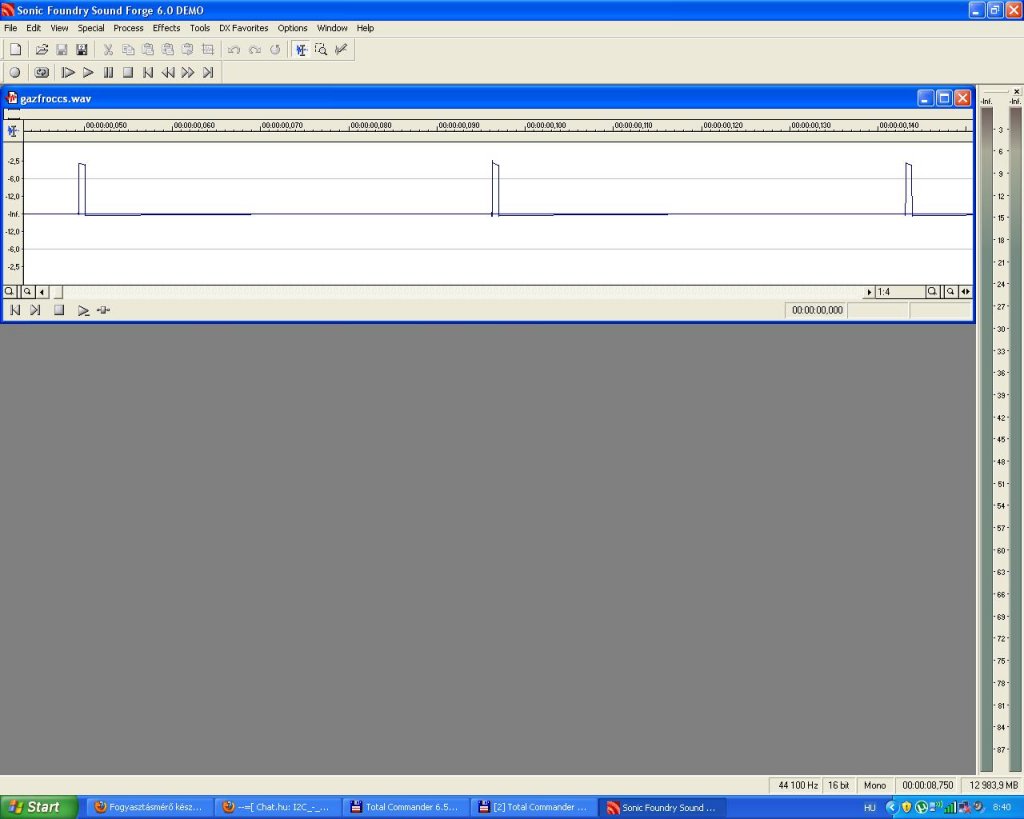Viewport: 1024px width, 819px height.
Task: Click the Redo arrow icon
Action: click(255, 50)
